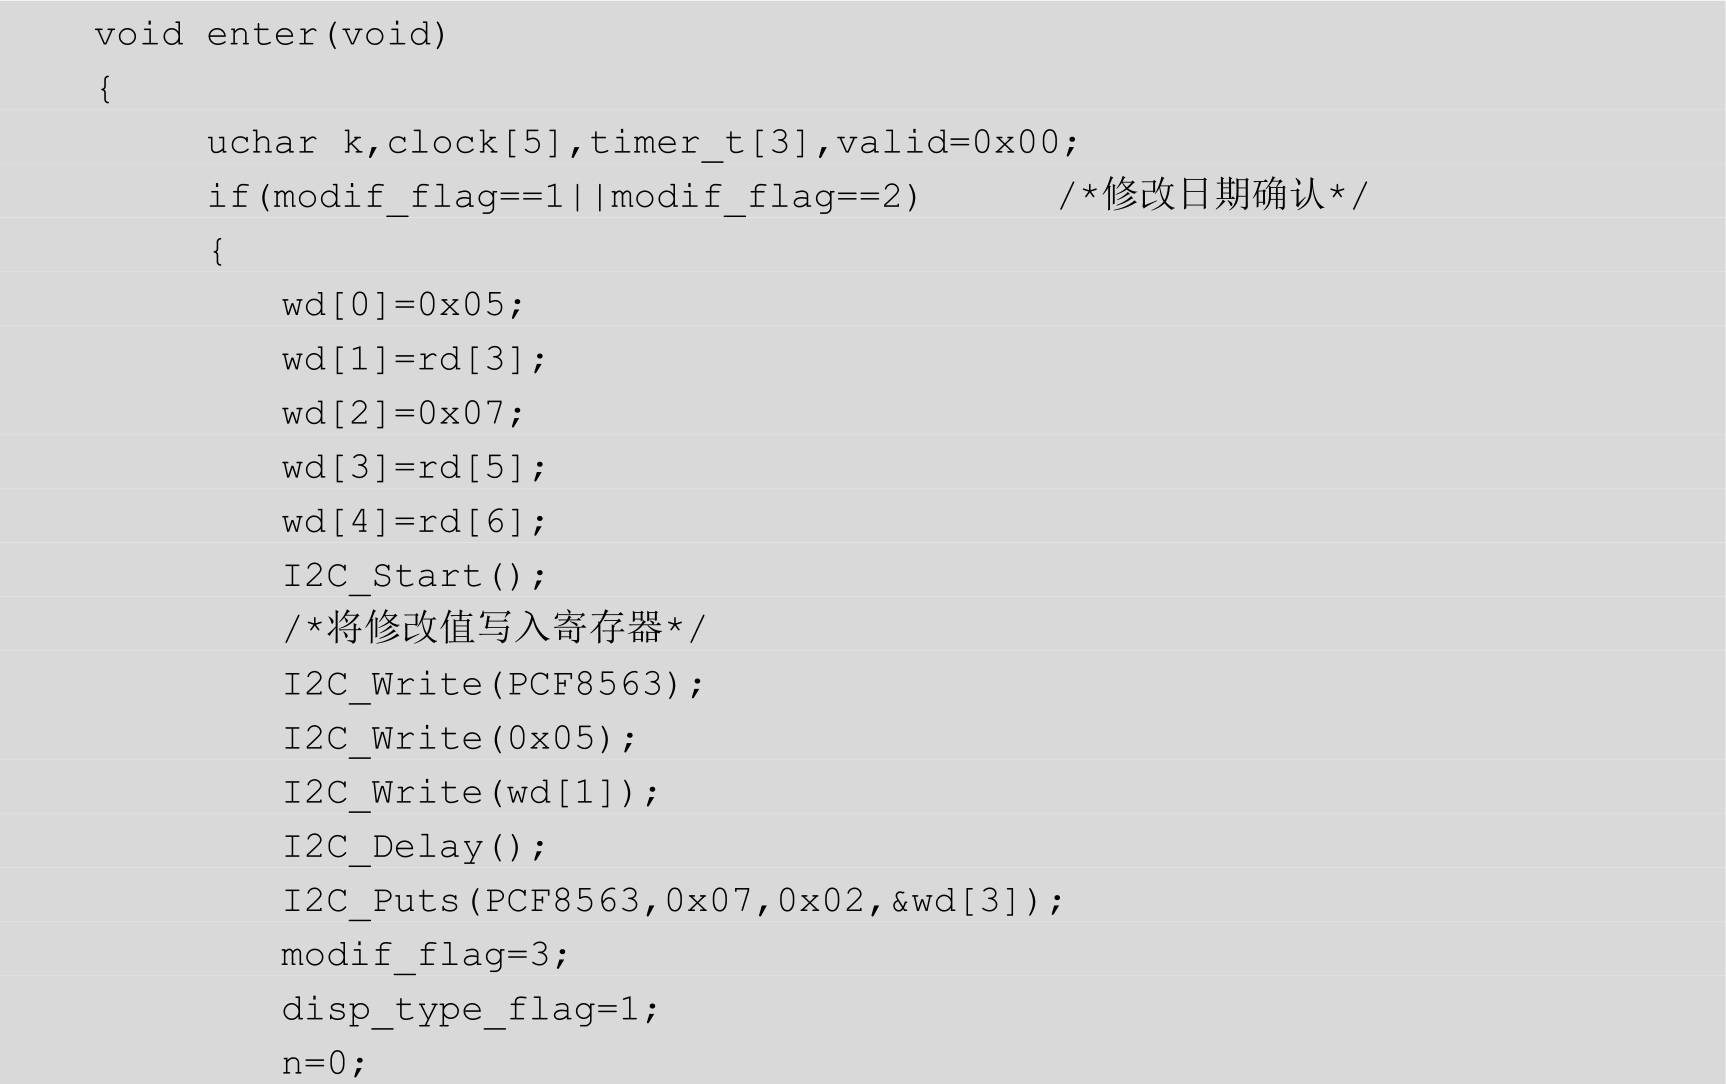This screenshot has width=1726, height=1084.
Task: Click the "wd[1]=rd[3];" assignment line
Action: click(414, 359)
